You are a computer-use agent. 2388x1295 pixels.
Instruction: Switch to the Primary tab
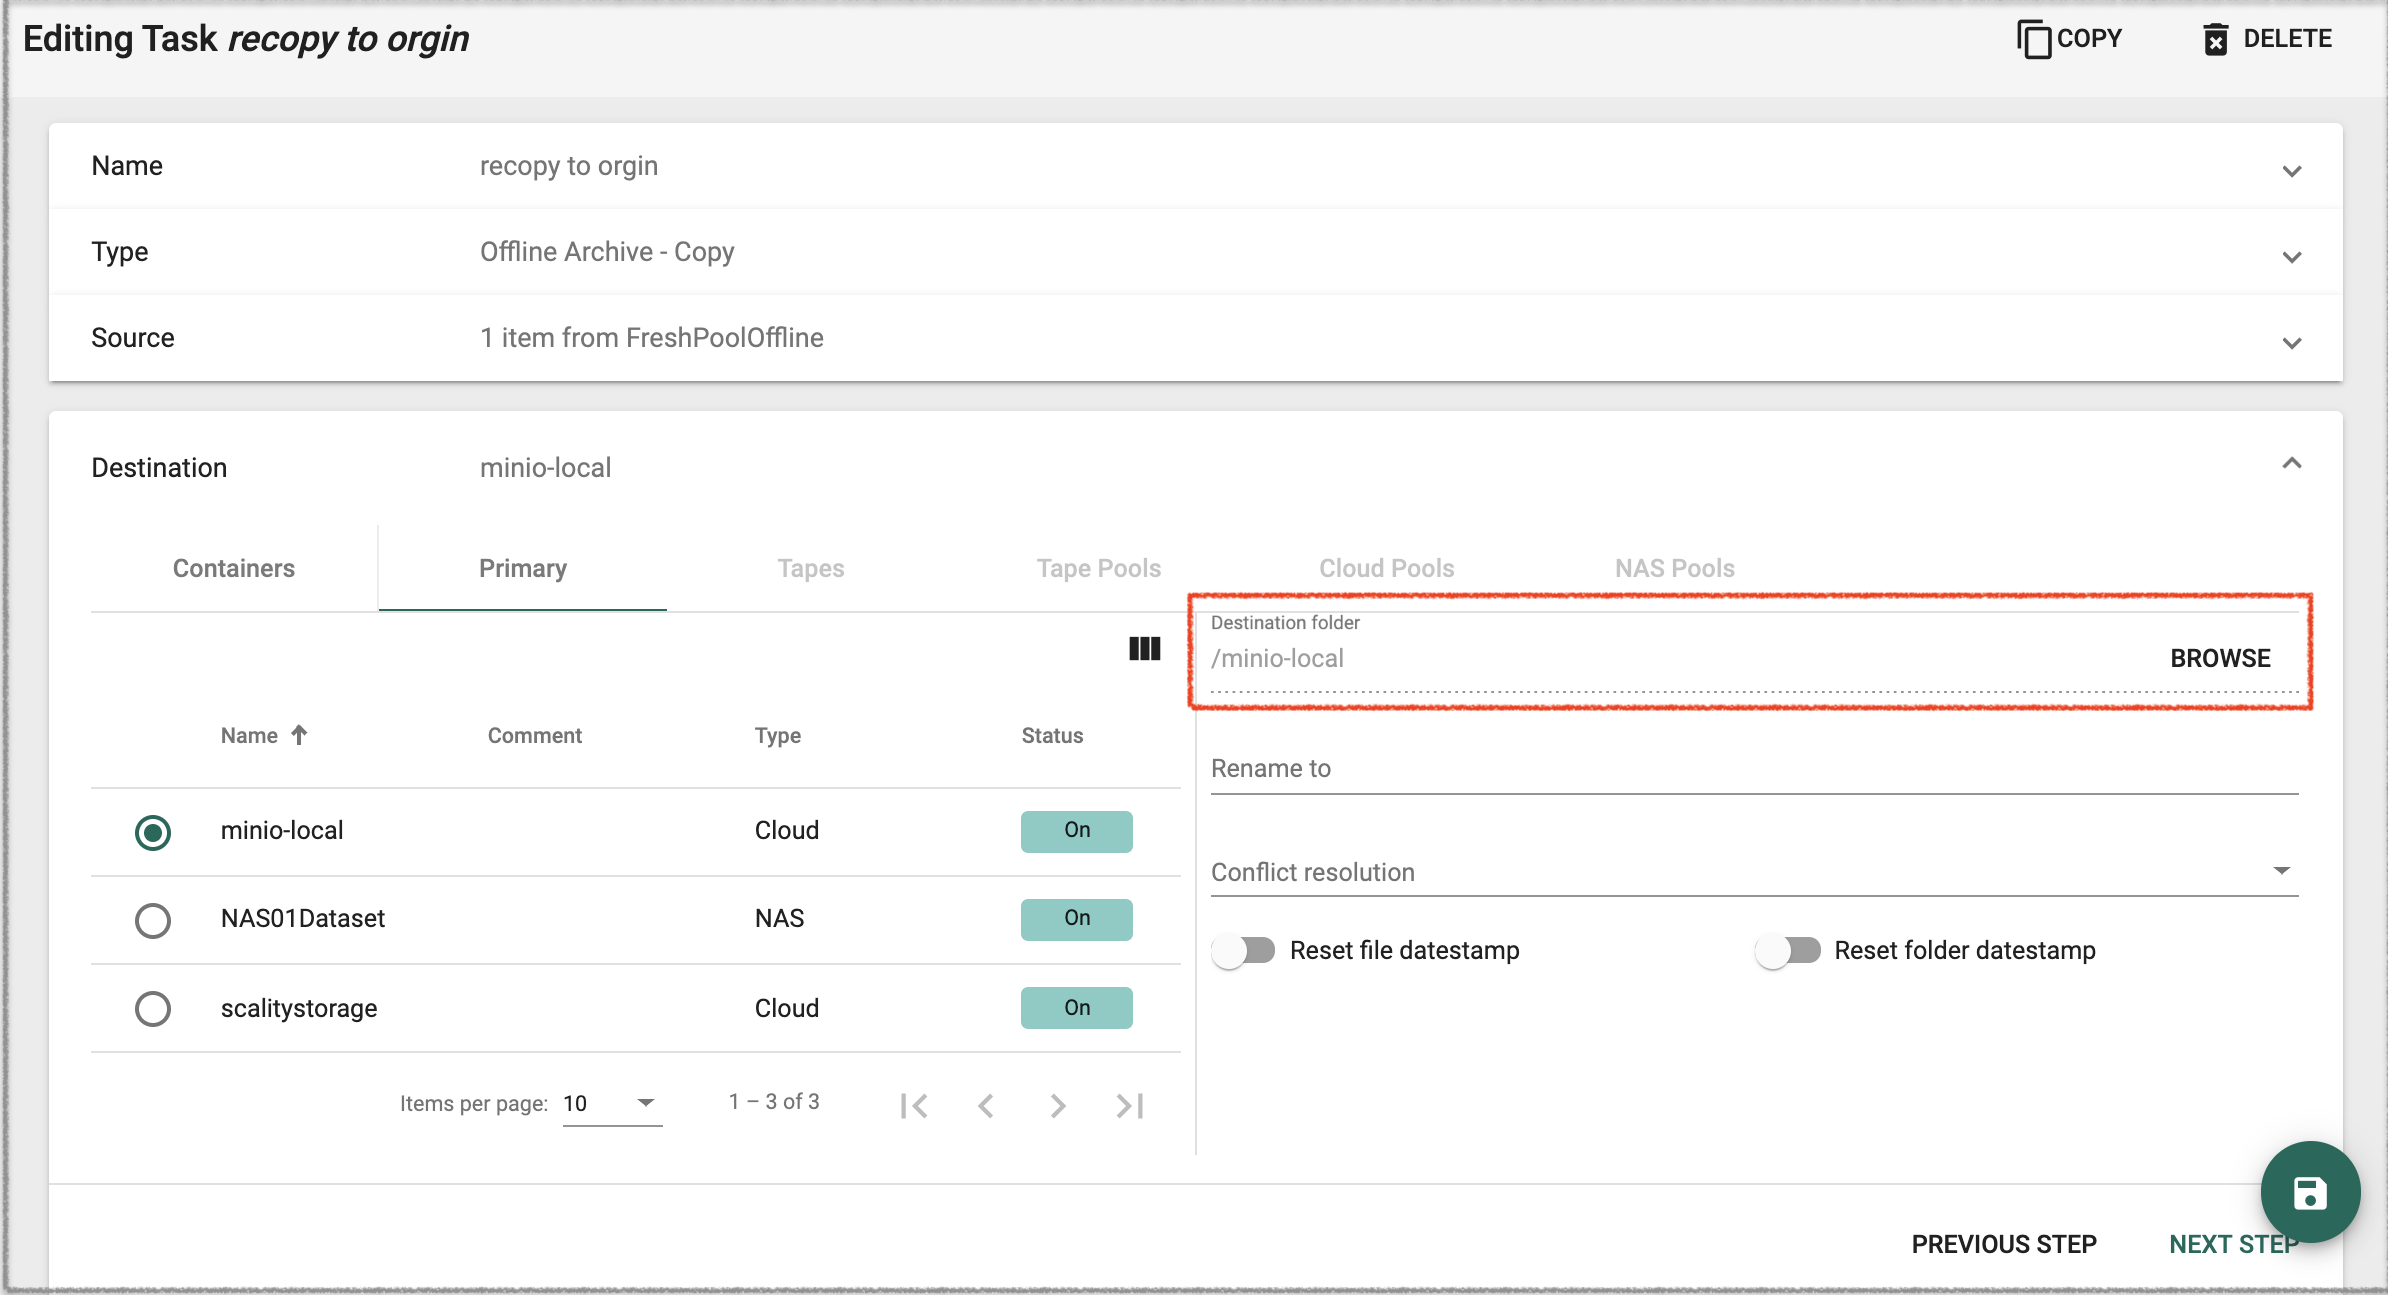tap(523, 568)
